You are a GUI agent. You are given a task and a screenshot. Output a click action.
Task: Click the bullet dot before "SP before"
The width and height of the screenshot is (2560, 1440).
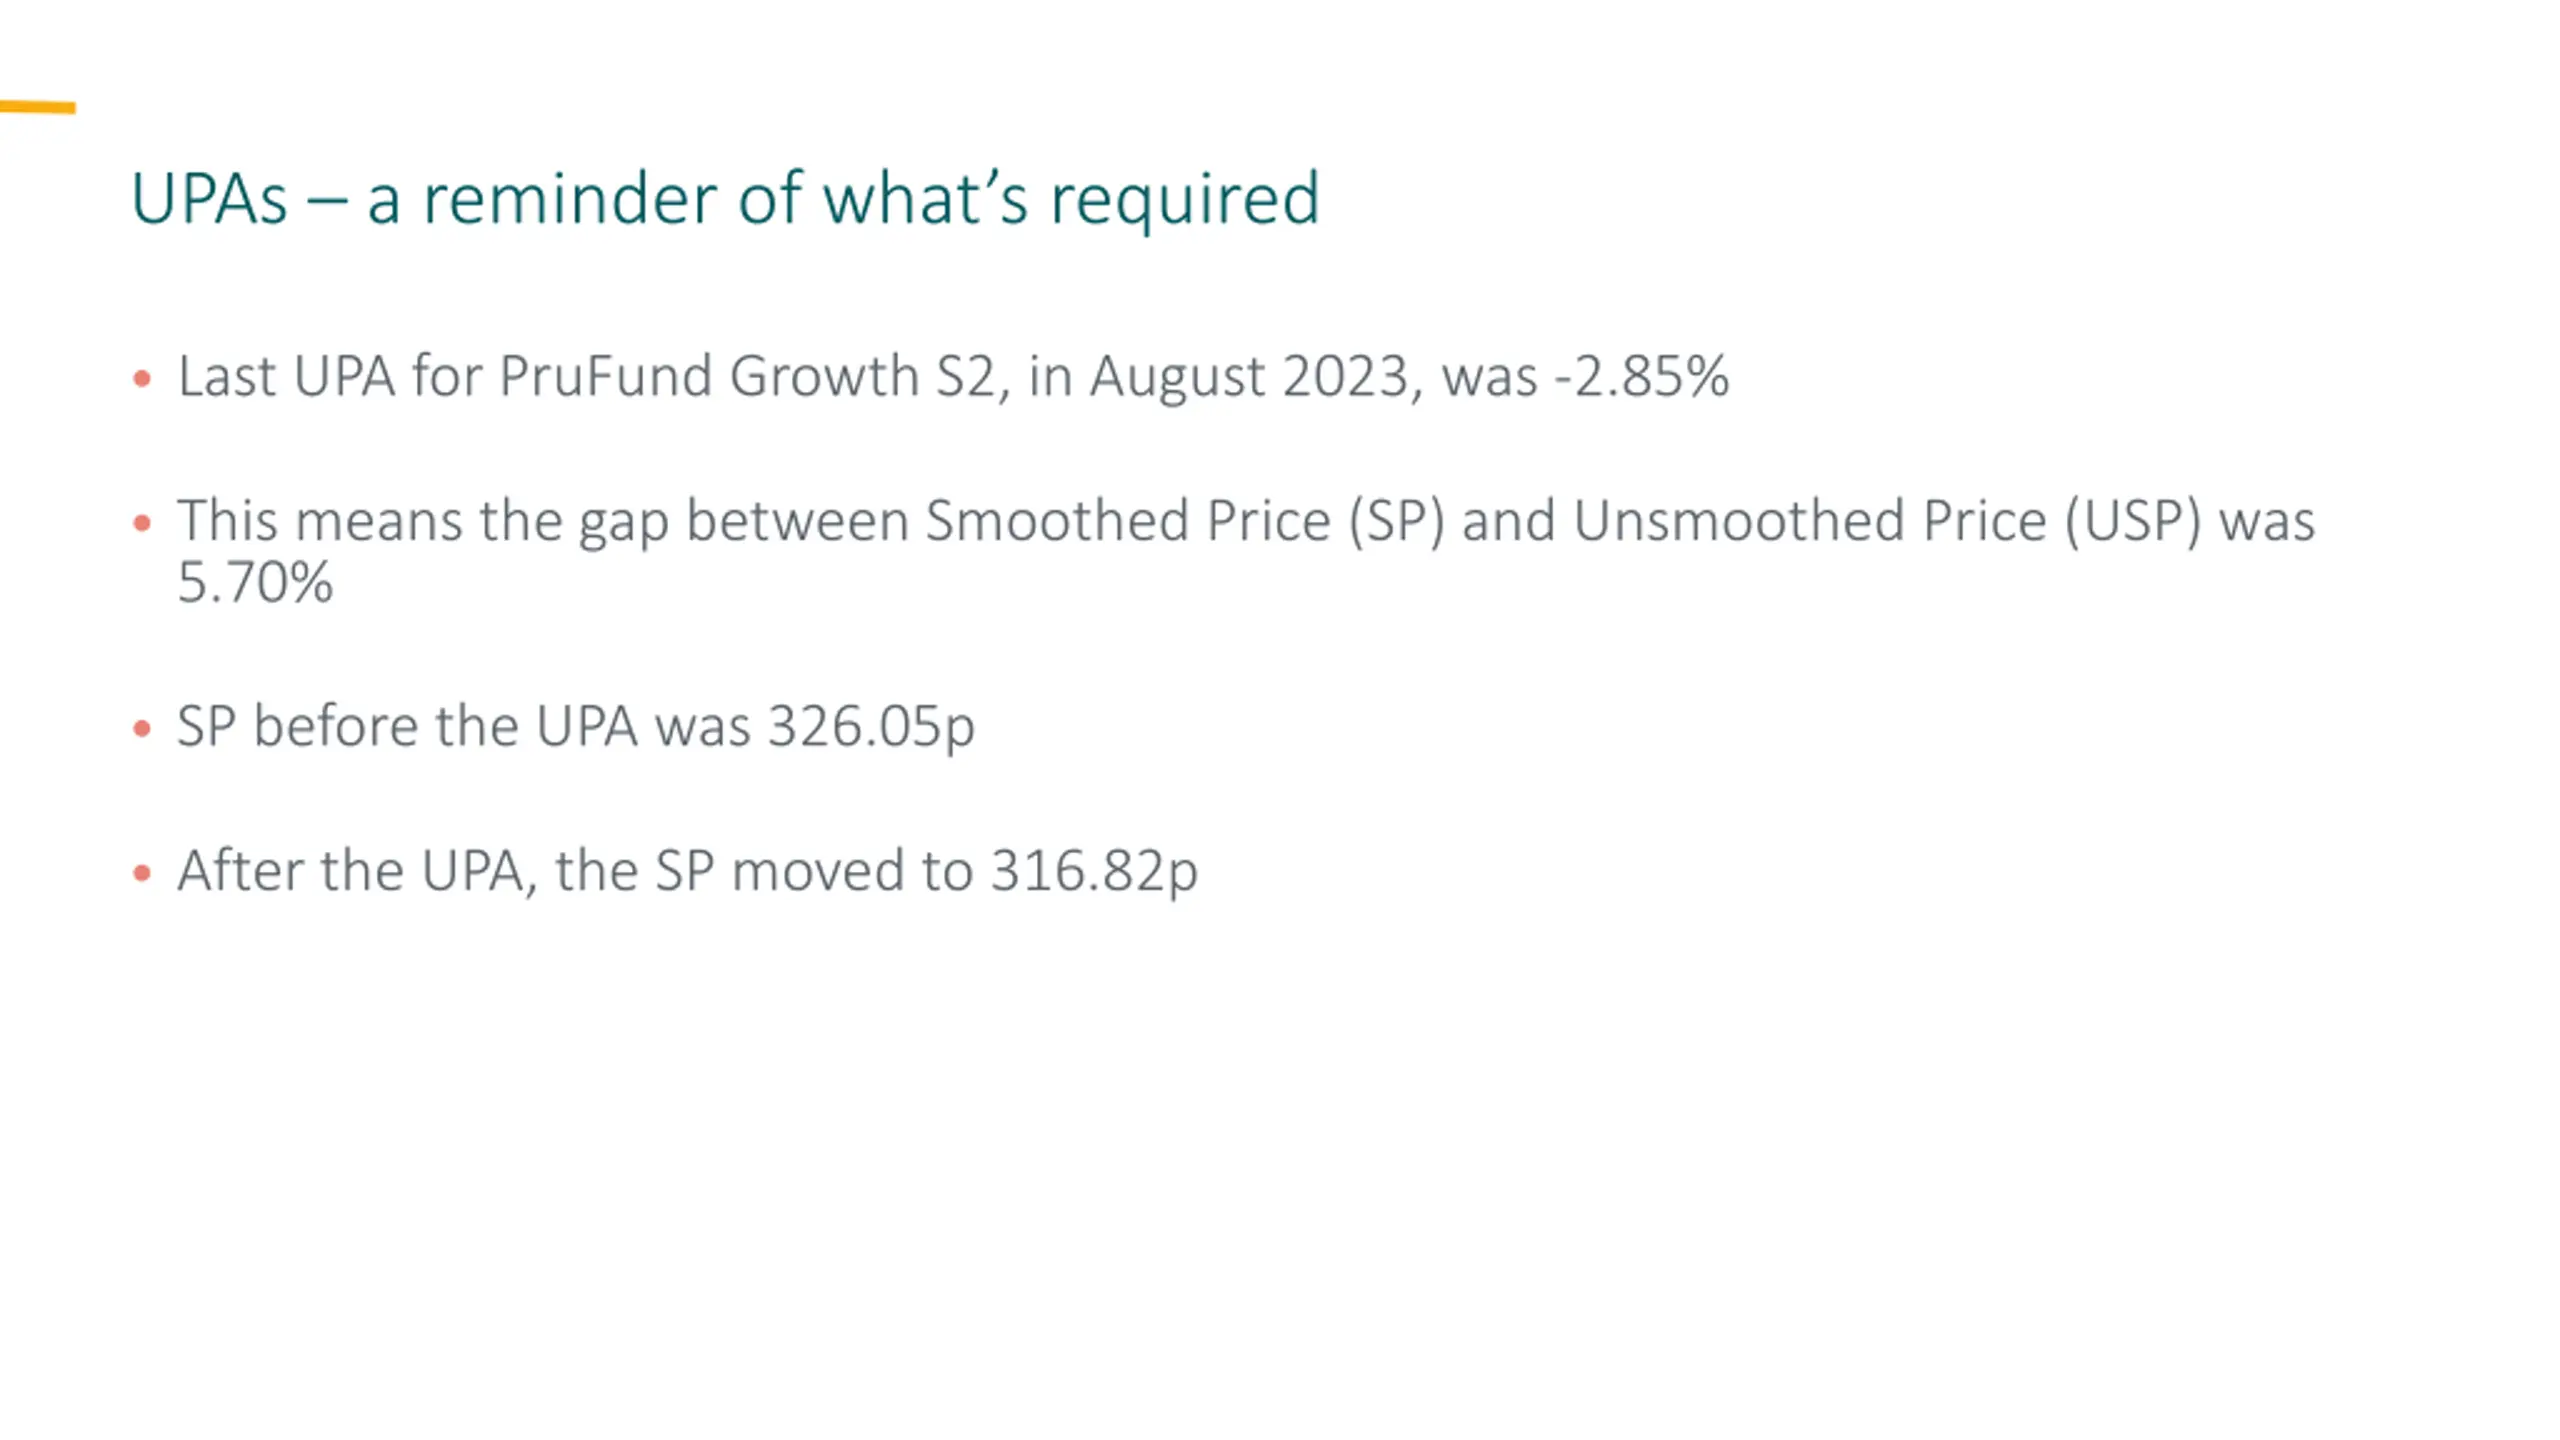pos(142,728)
